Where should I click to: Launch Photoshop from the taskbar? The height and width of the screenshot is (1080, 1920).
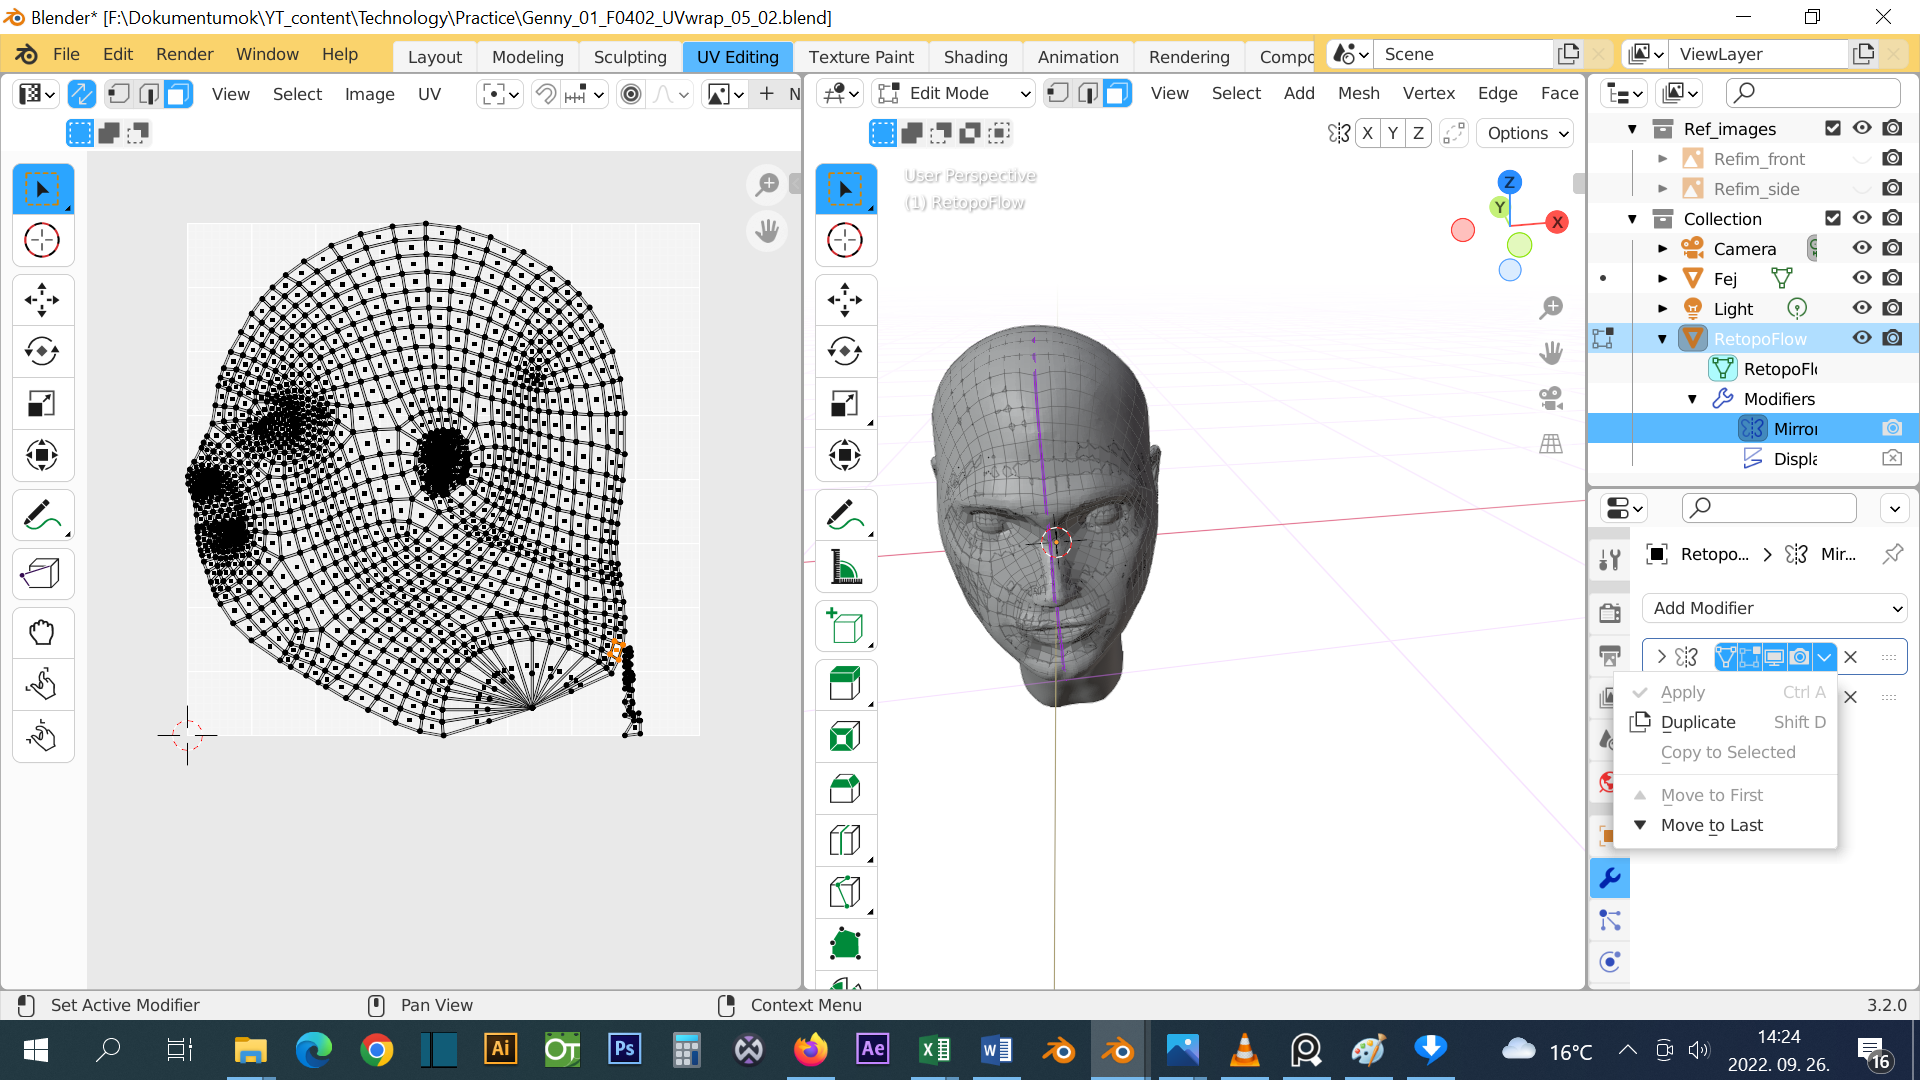[x=624, y=1050]
